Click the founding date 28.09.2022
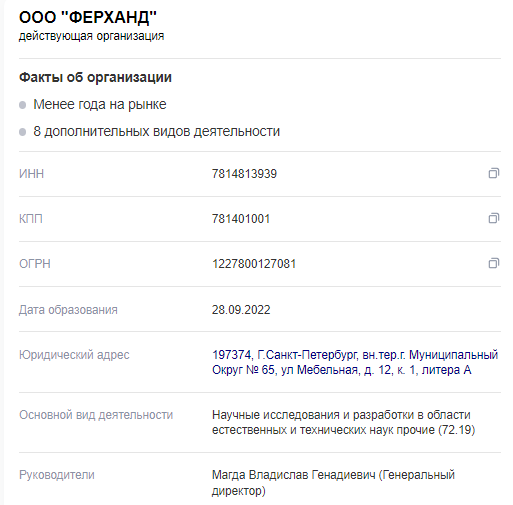 click(x=241, y=310)
